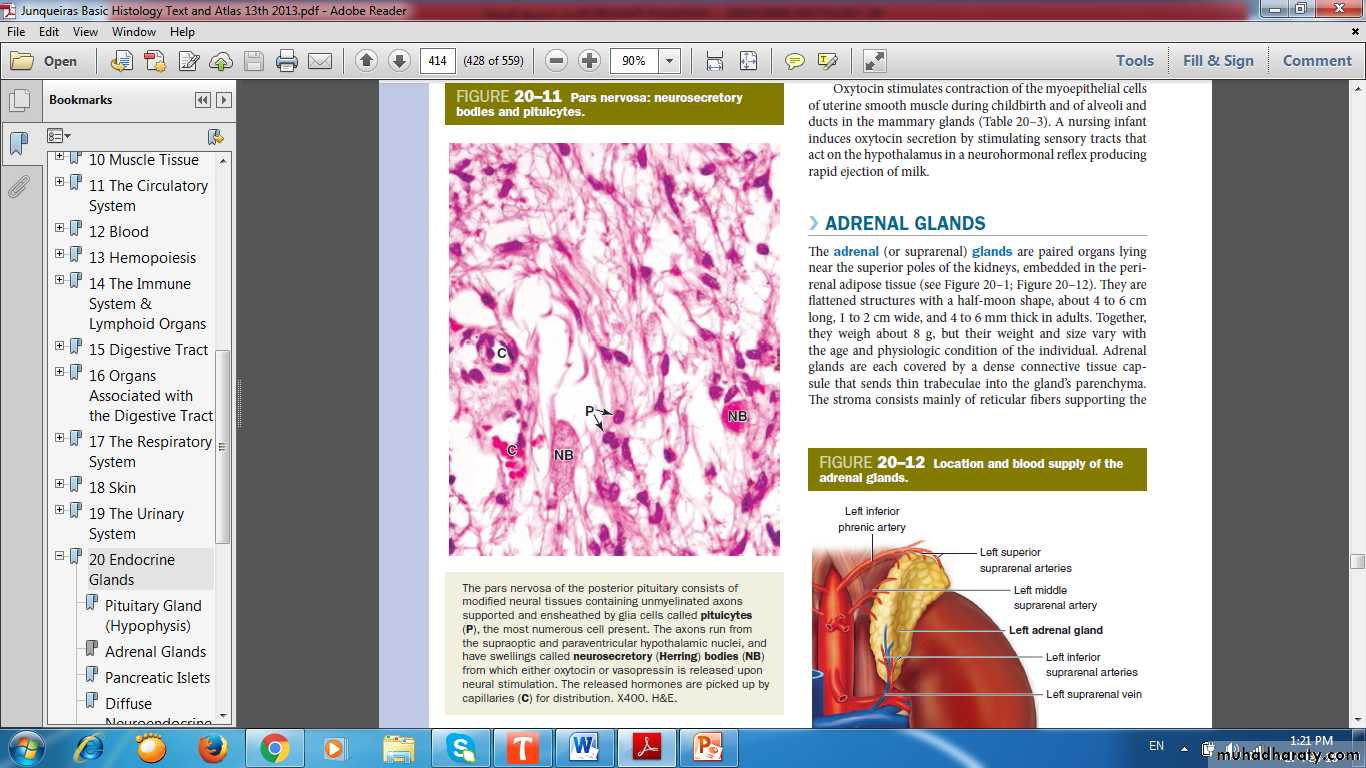Open the zoom percentage dropdown
Screen dimensions: 1366x768
(670, 61)
